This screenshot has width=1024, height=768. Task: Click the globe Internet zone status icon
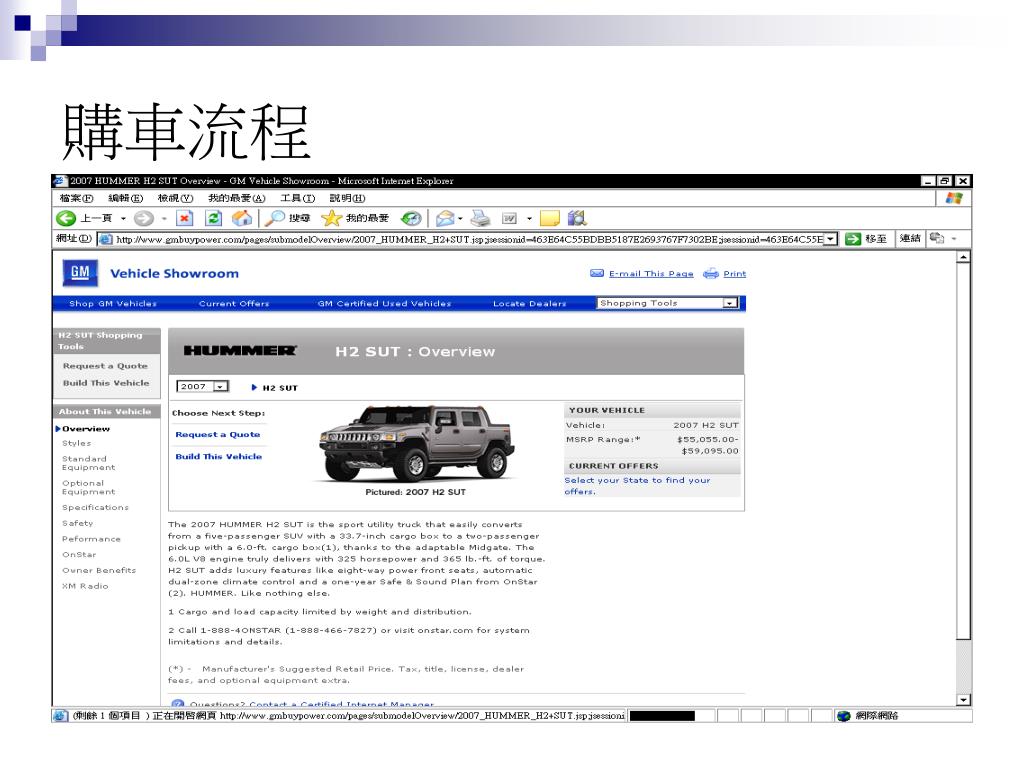(844, 716)
